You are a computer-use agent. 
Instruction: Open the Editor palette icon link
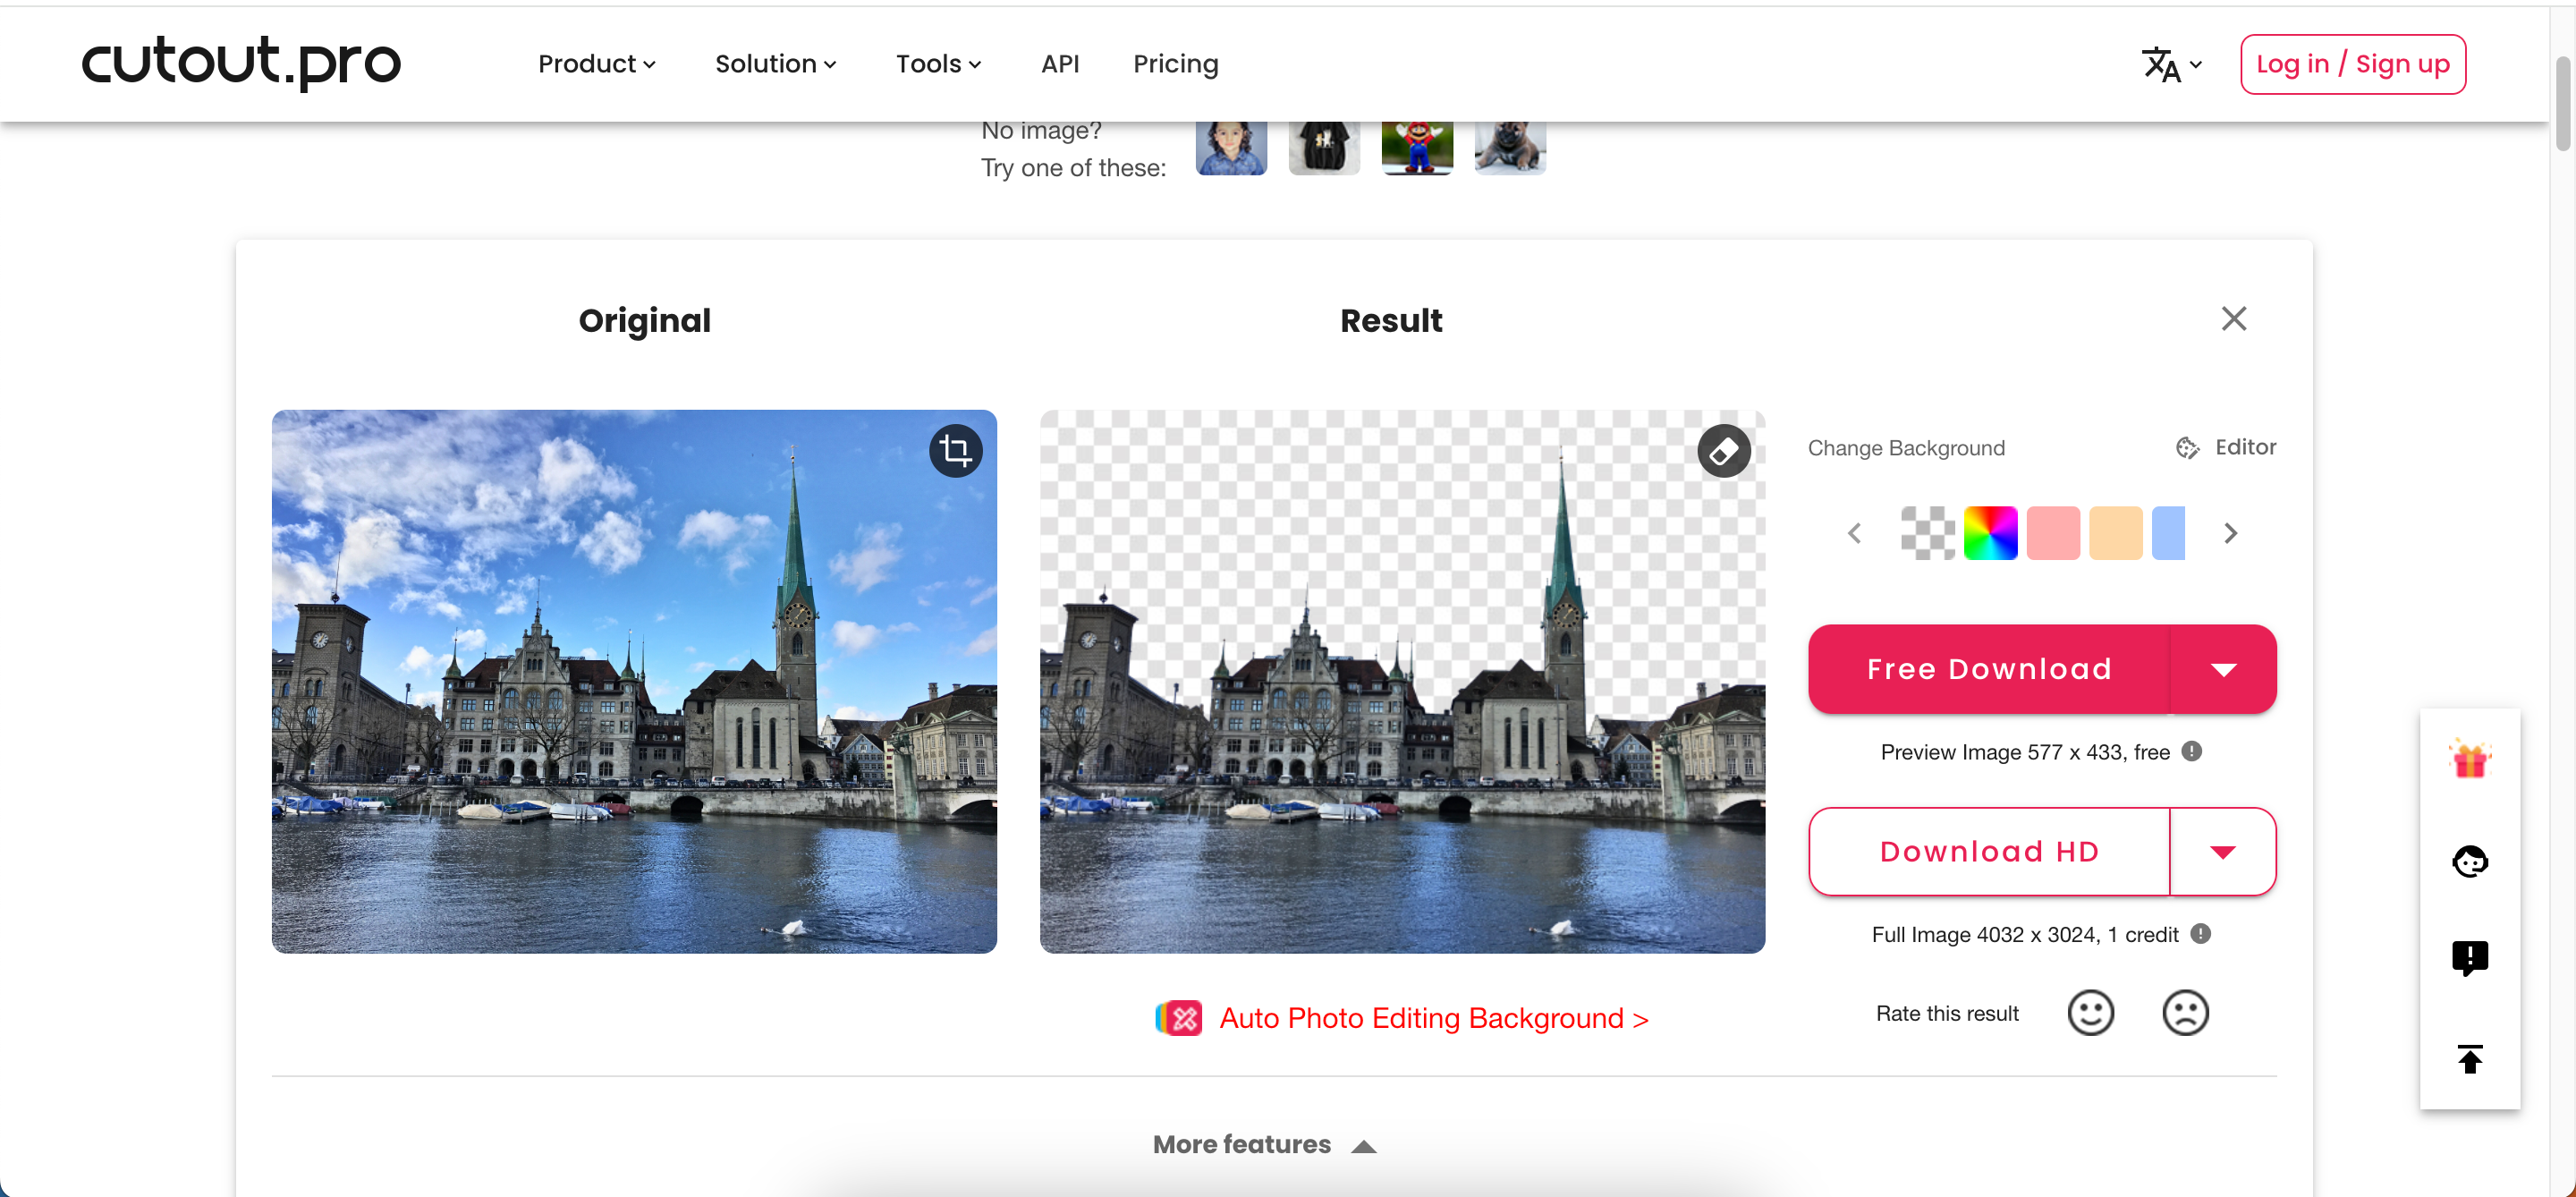(2226, 447)
